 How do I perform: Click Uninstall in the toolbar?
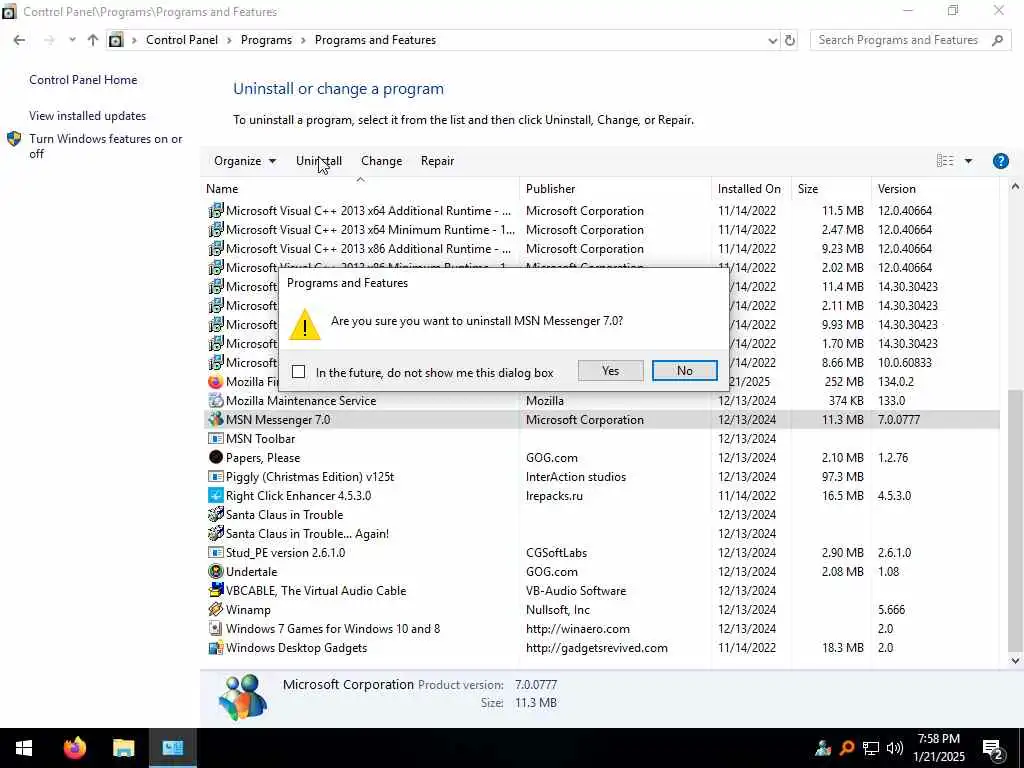[x=319, y=161]
